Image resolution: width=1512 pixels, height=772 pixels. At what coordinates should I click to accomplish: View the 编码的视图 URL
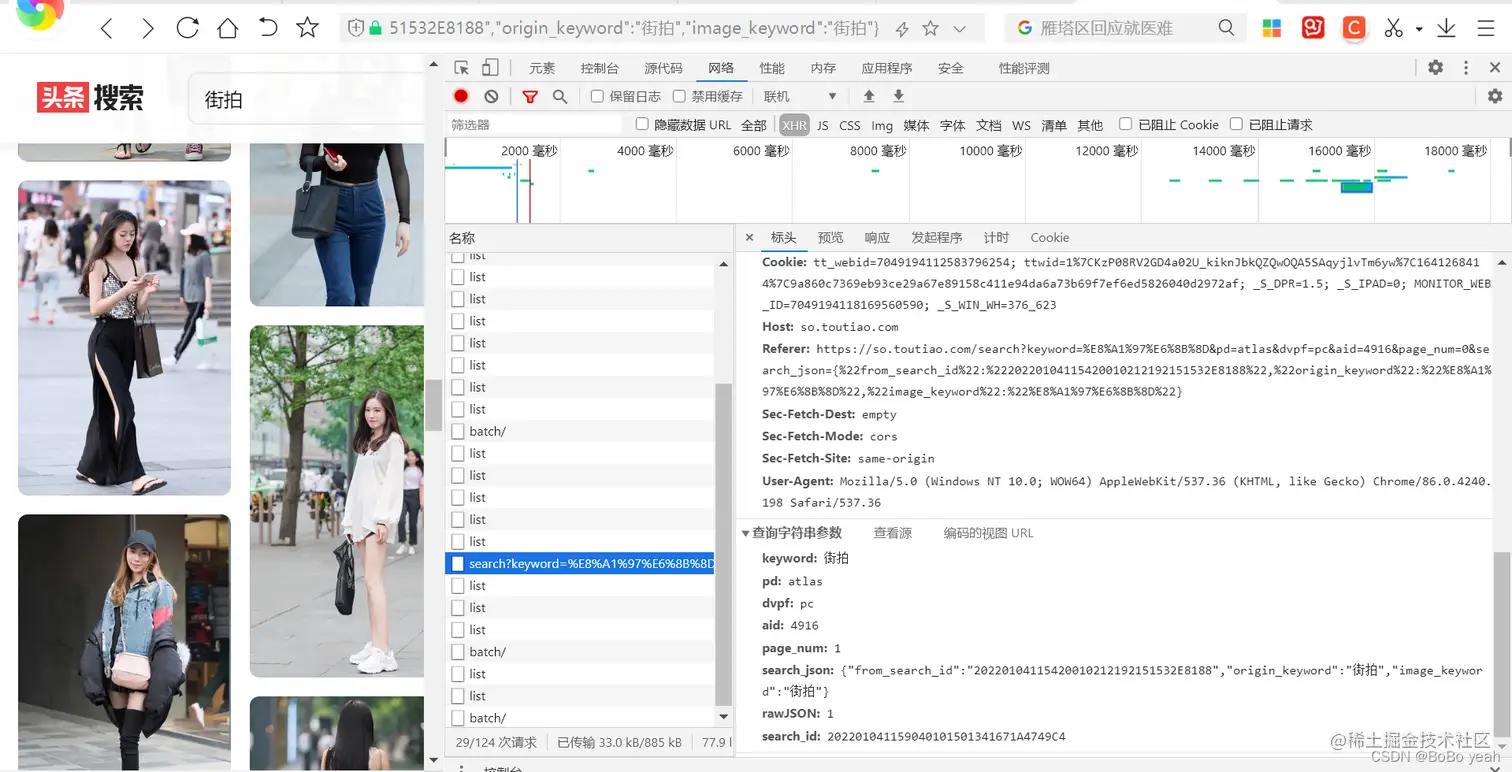(x=988, y=533)
